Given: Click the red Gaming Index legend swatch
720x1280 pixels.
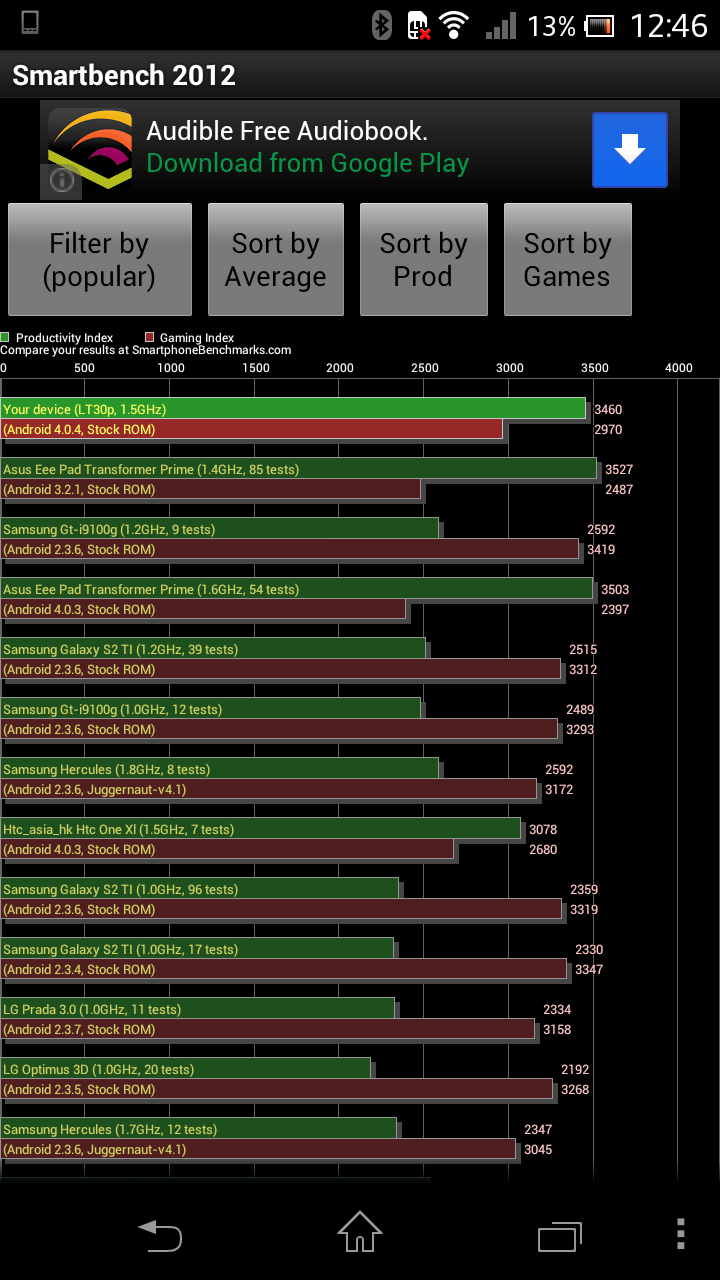Looking at the screenshot, I should pos(149,338).
